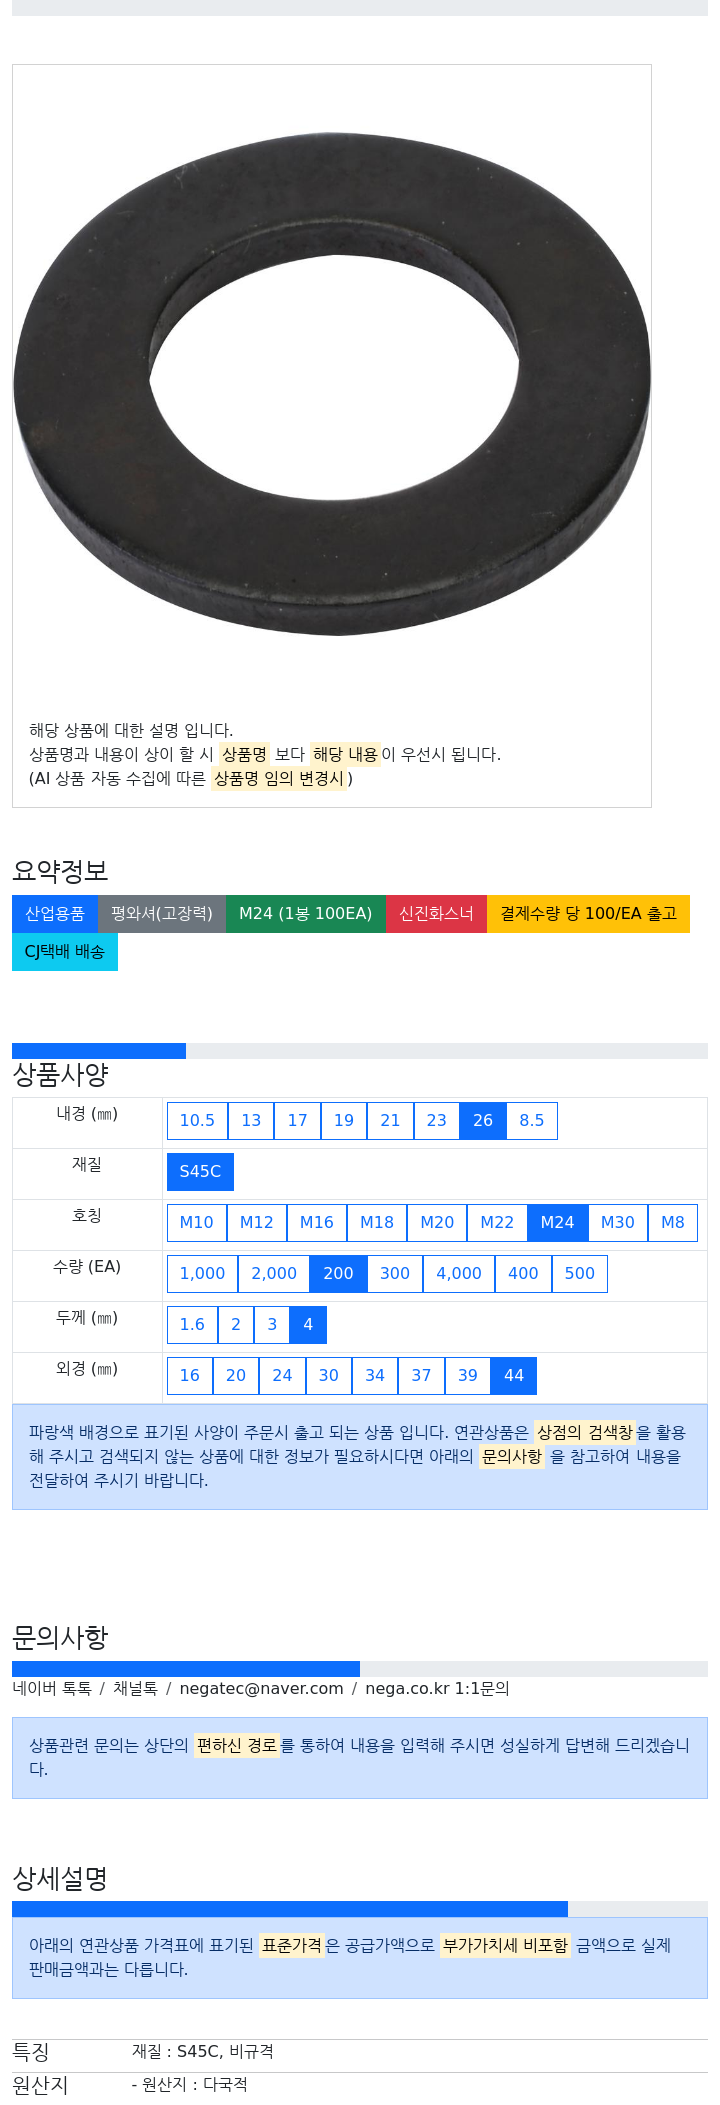The image size is (720, 2105).
Task: Select the 산업용품 summary tag
Action: (x=55, y=914)
